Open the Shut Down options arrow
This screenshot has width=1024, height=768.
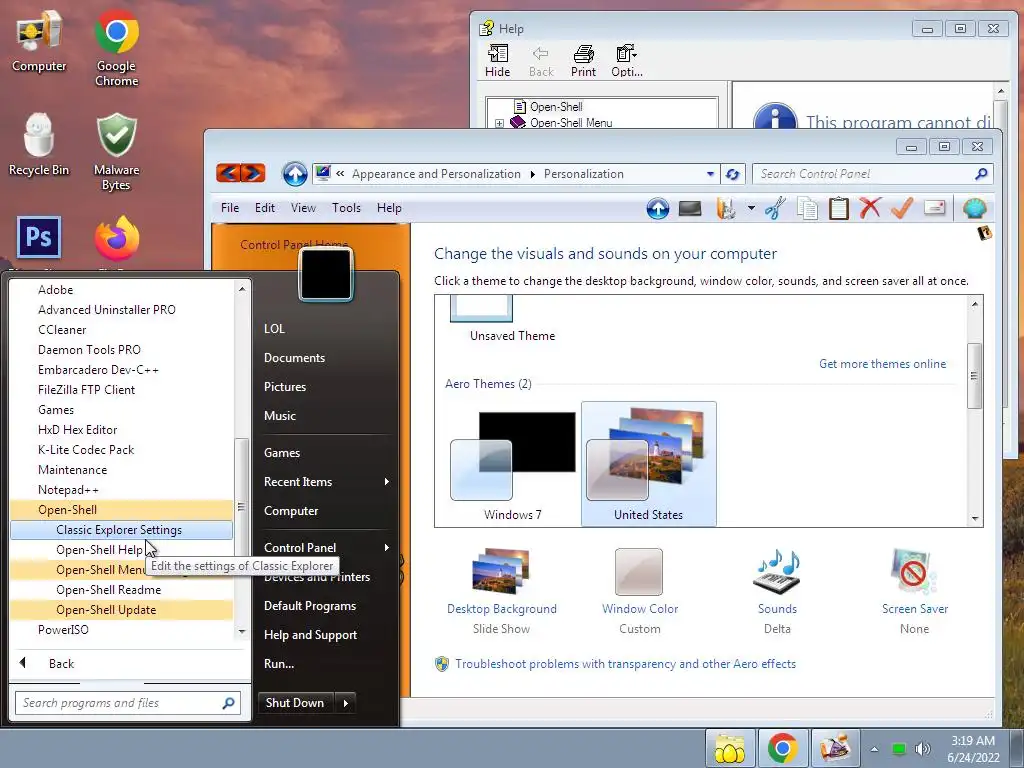tap(345, 703)
